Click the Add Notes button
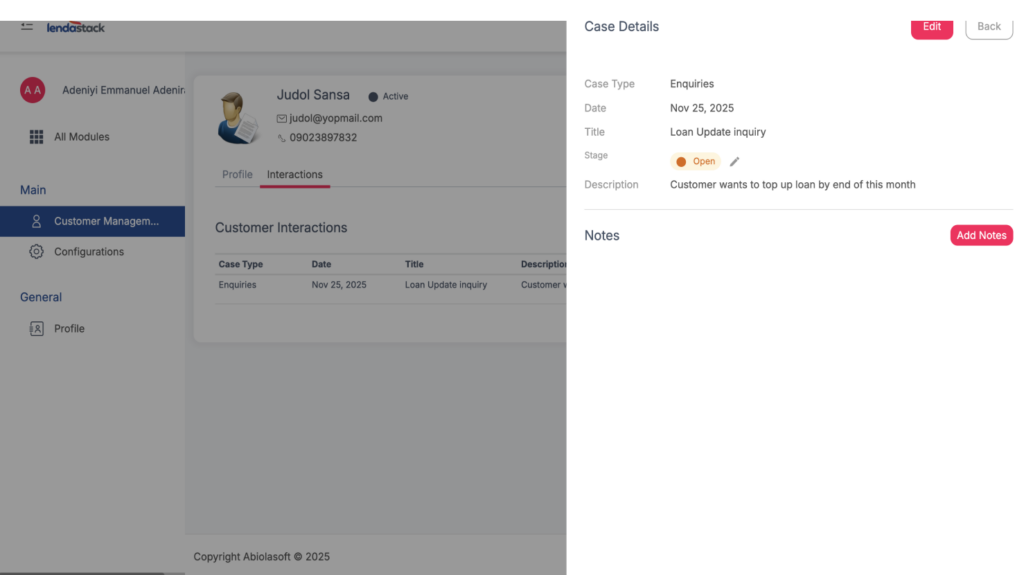 click(981, 235)
